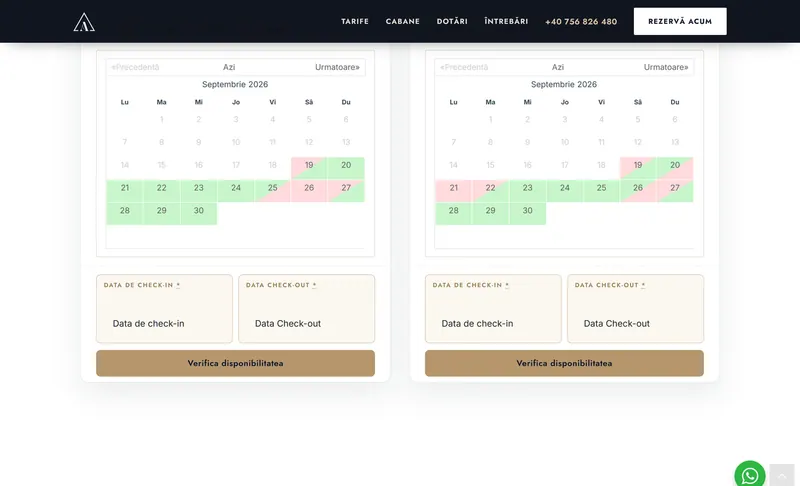This screenshot has width=800, height=486.
Task: Select day 27 in right calendar
Action: tap(675, 191)
